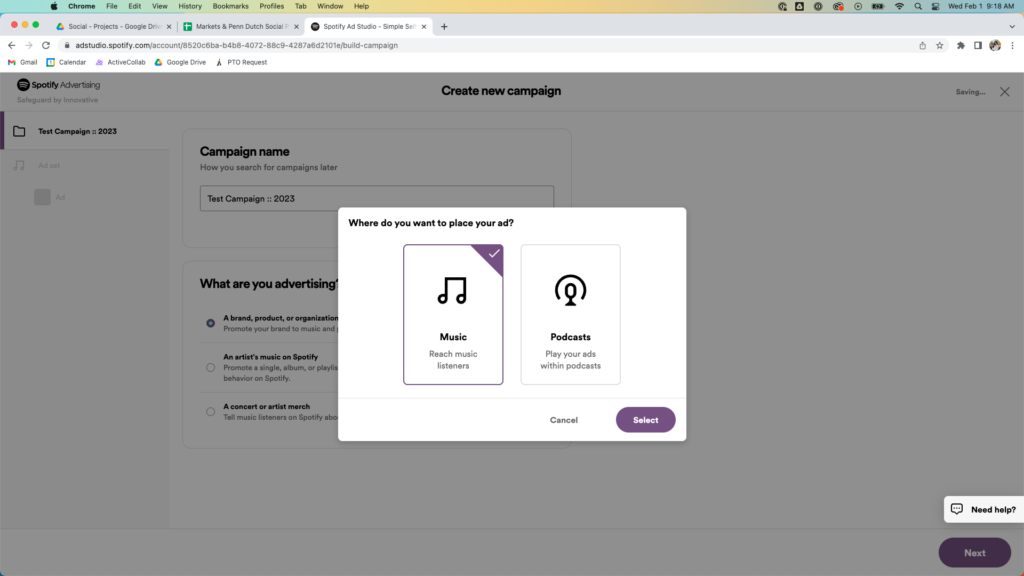
Task: Open the Chrome extensions puzzle icon
Action: tap(961, 45)
